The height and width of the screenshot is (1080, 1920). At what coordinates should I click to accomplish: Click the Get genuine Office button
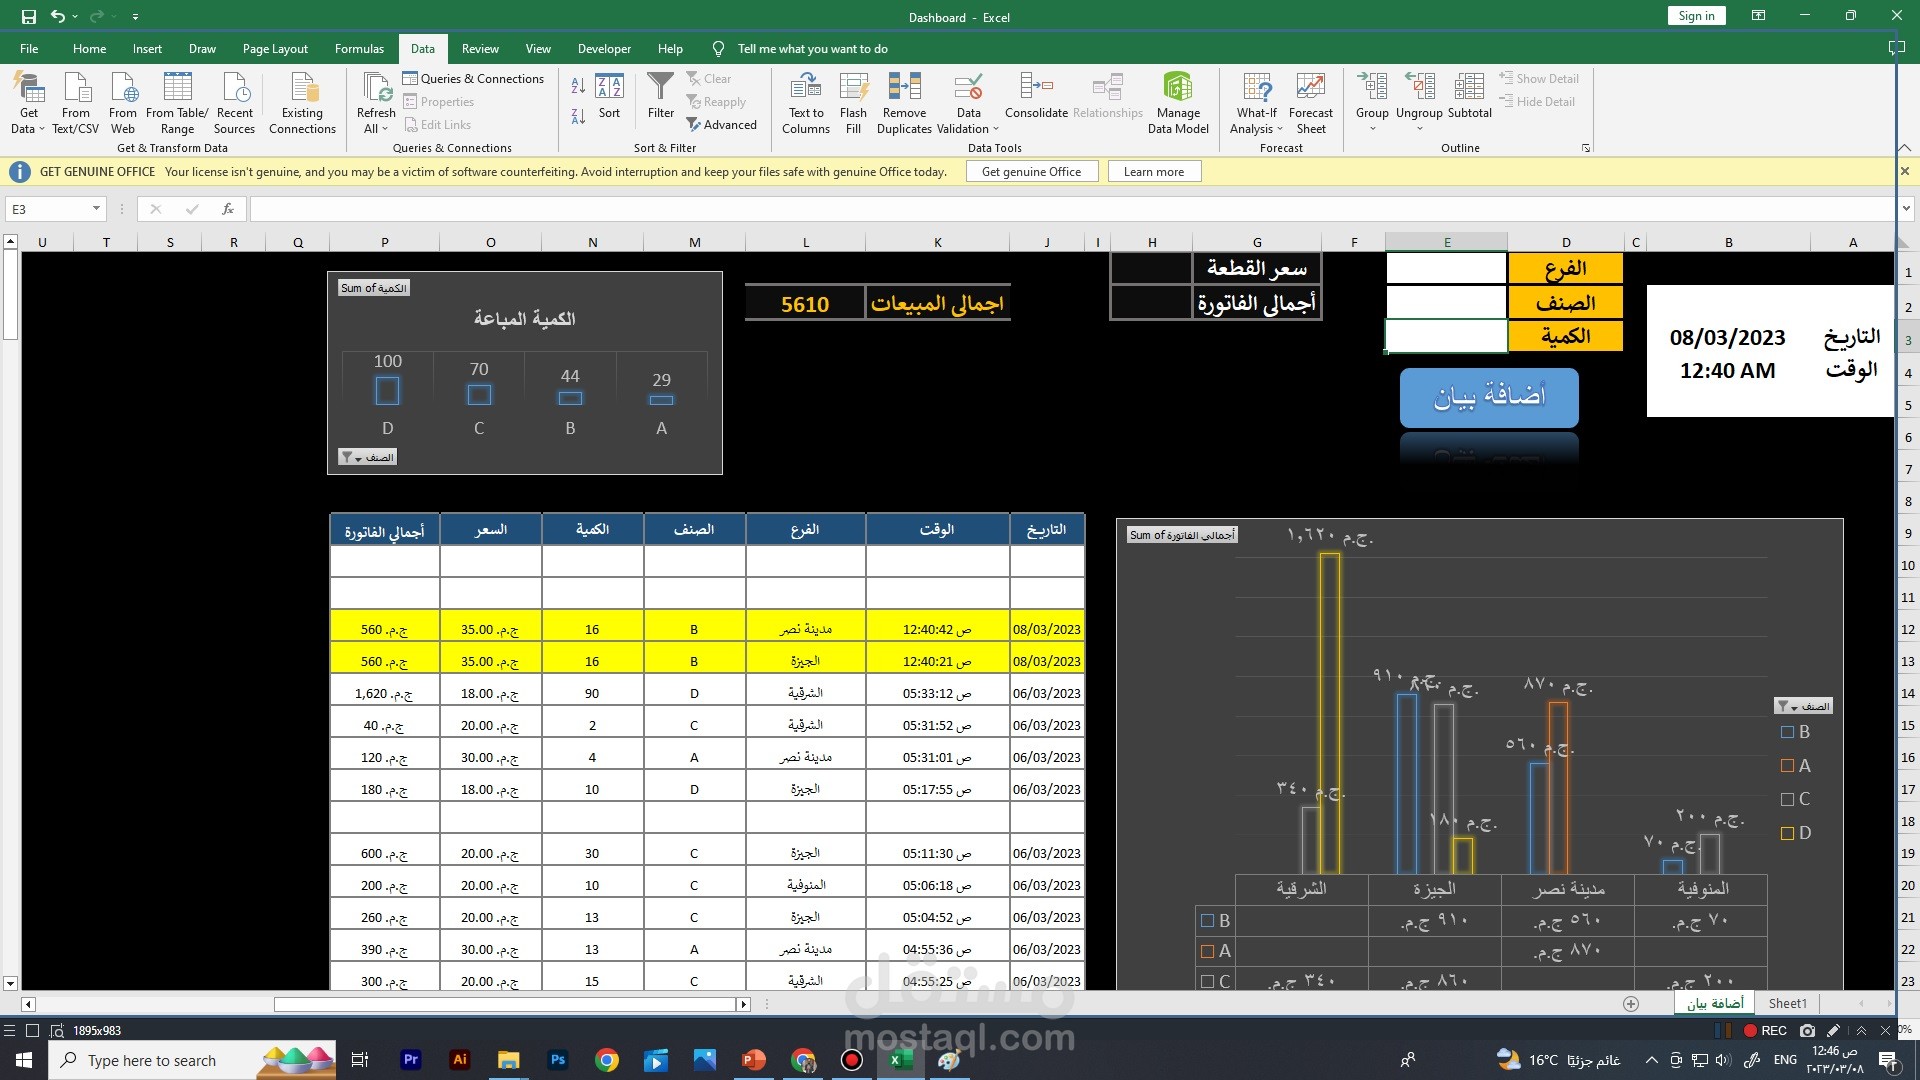coord(1031,172)
